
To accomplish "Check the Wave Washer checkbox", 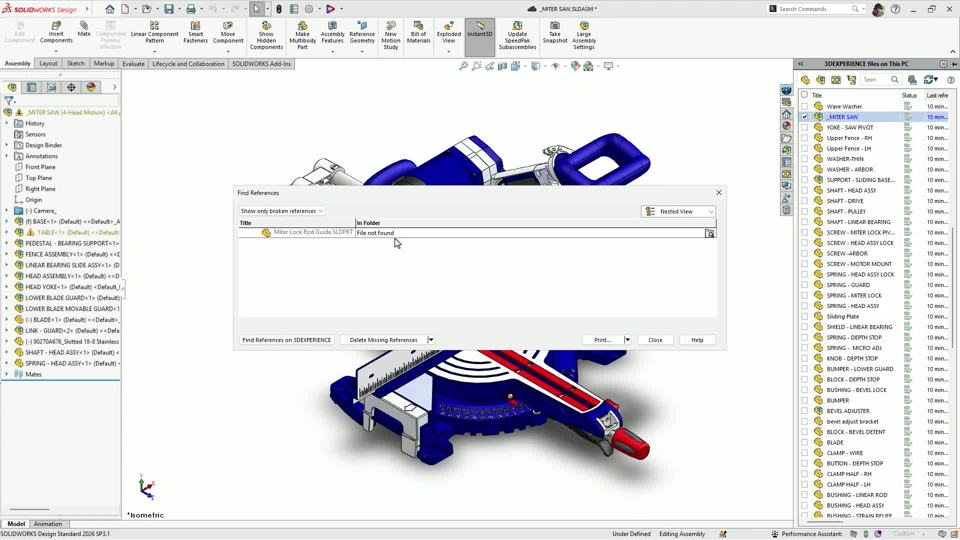I will click(x=804, y=106).
